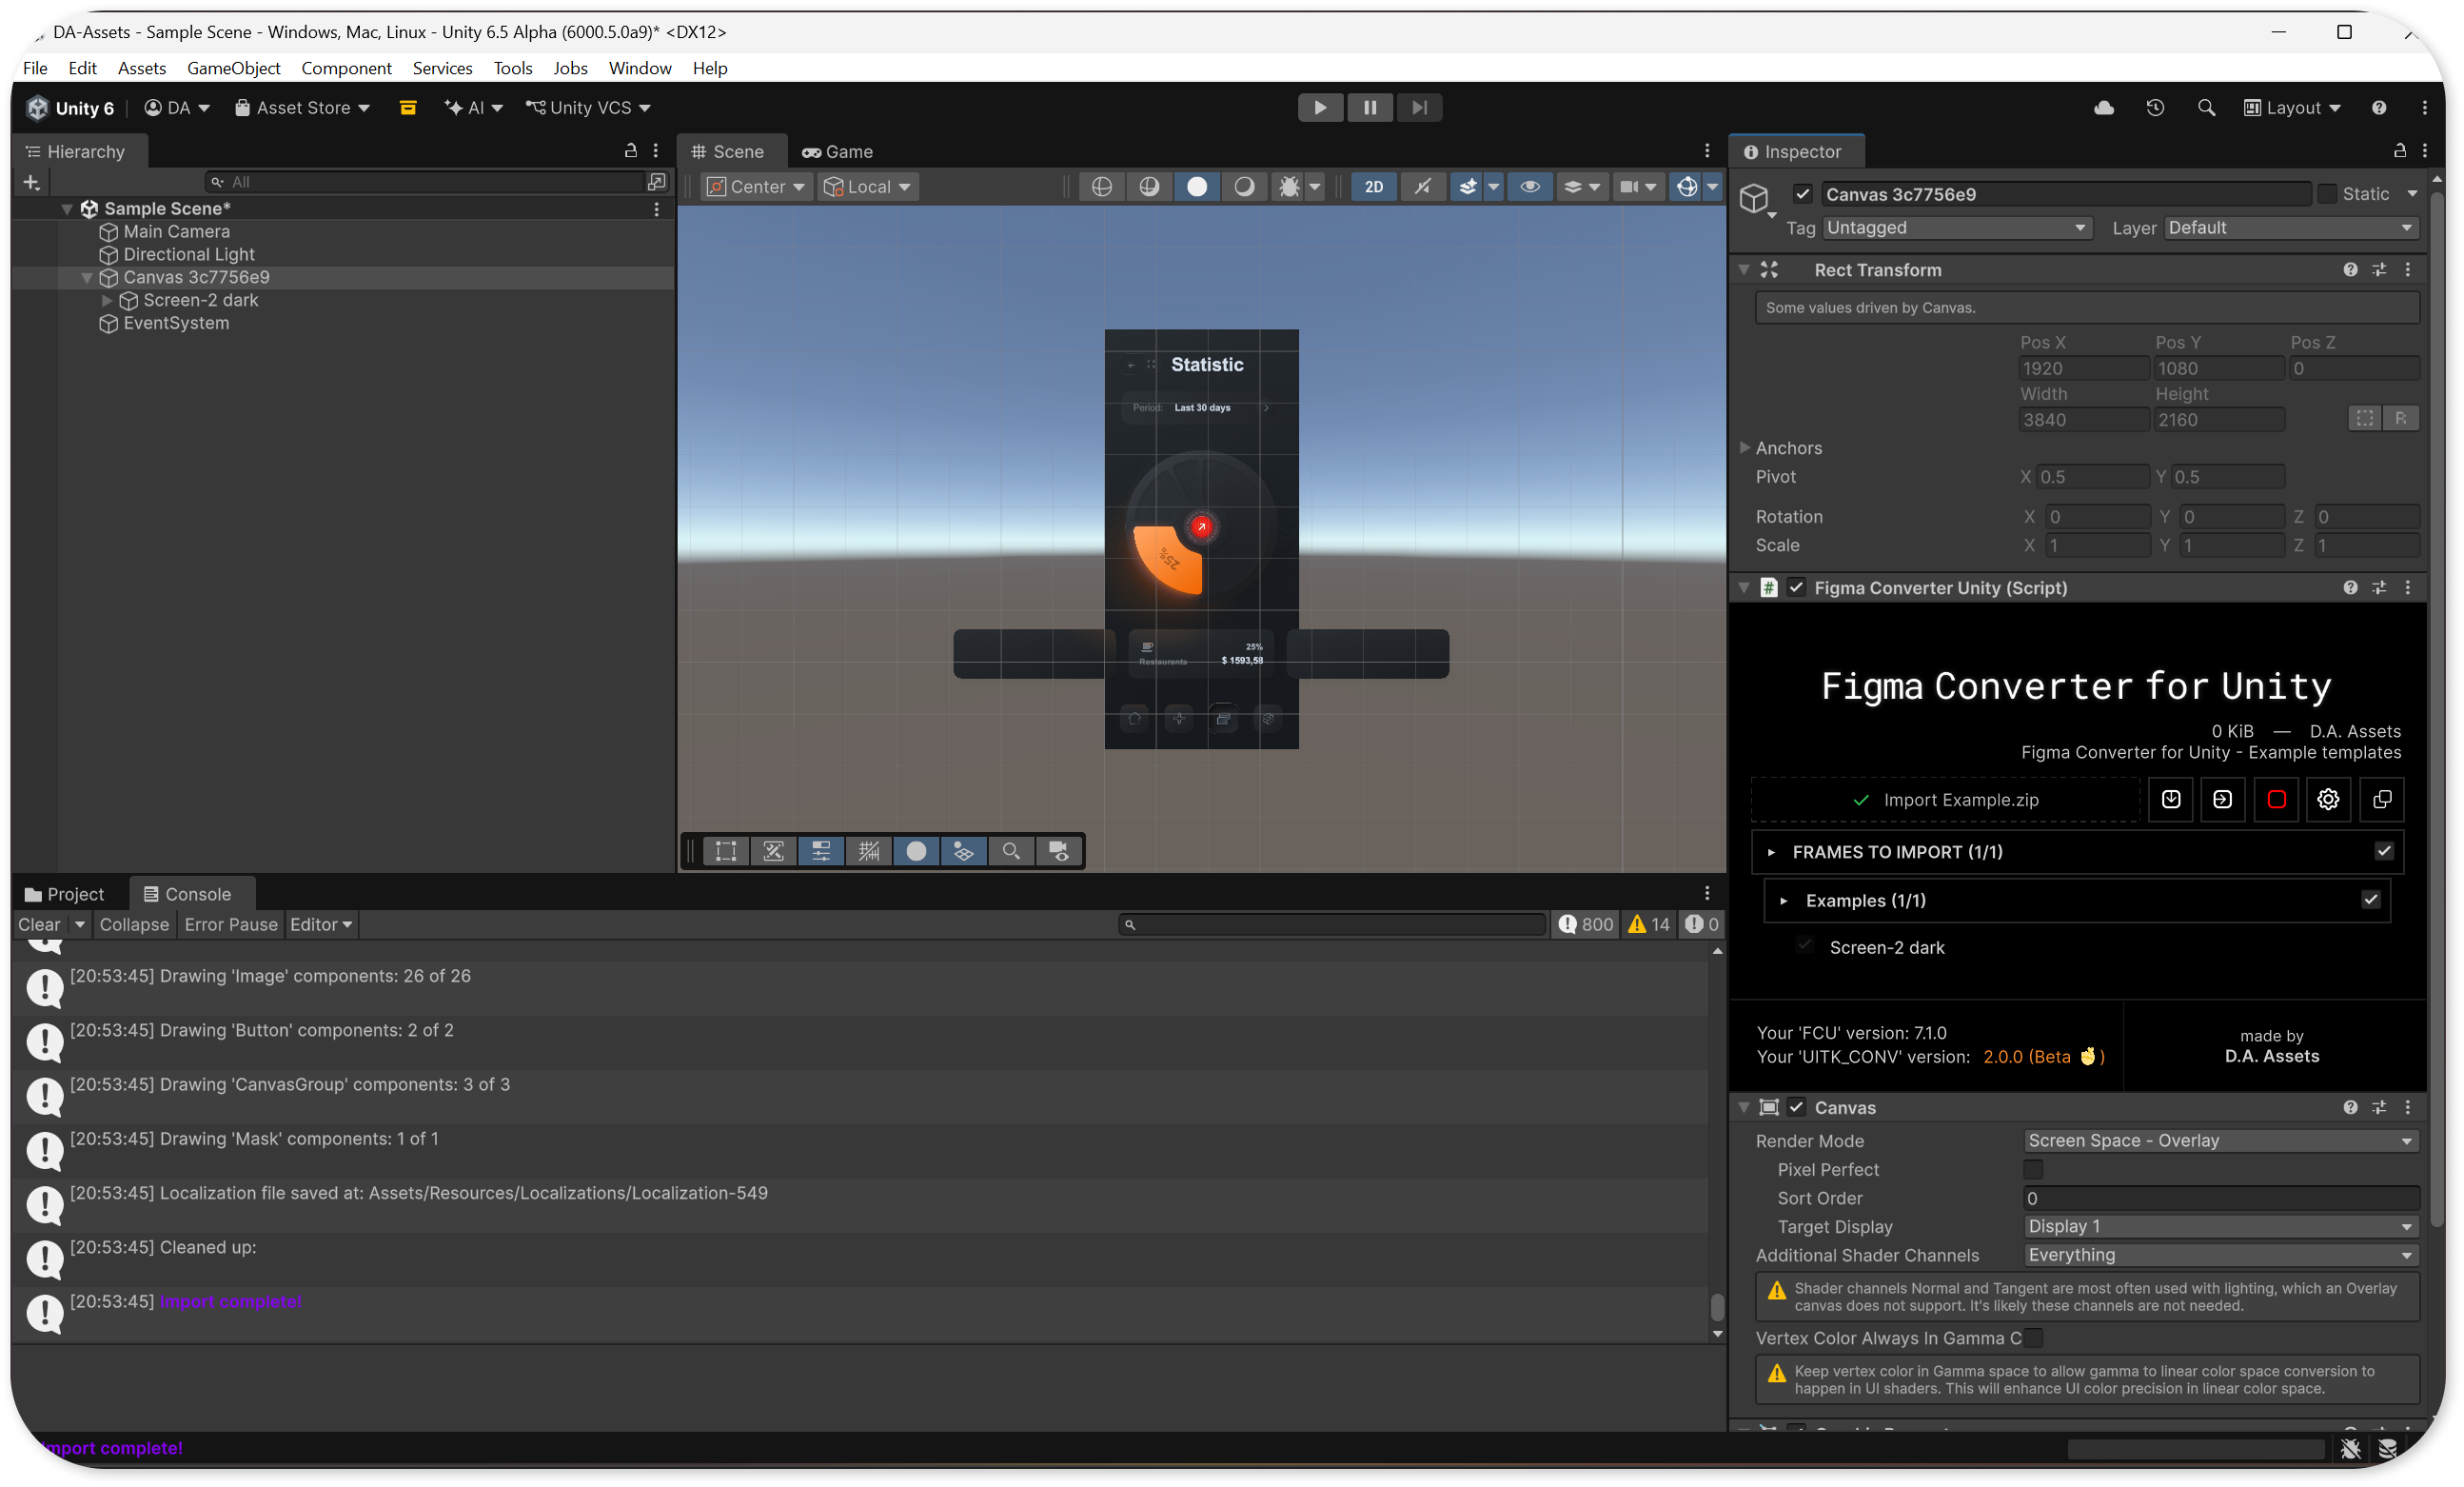
Task: Select the Rect tool in scene overlay
Action: tap(726, 851)
